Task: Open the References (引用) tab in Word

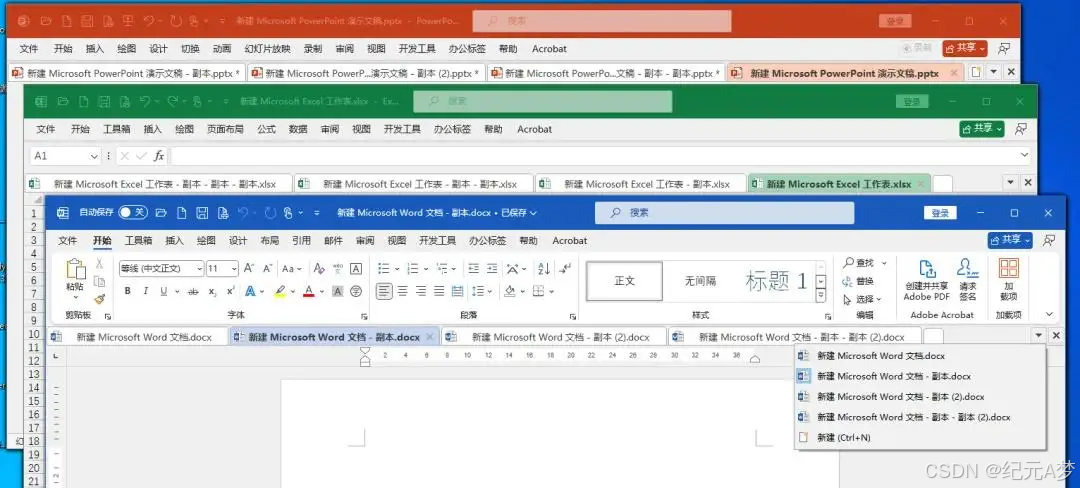Action: coord(301,240)
